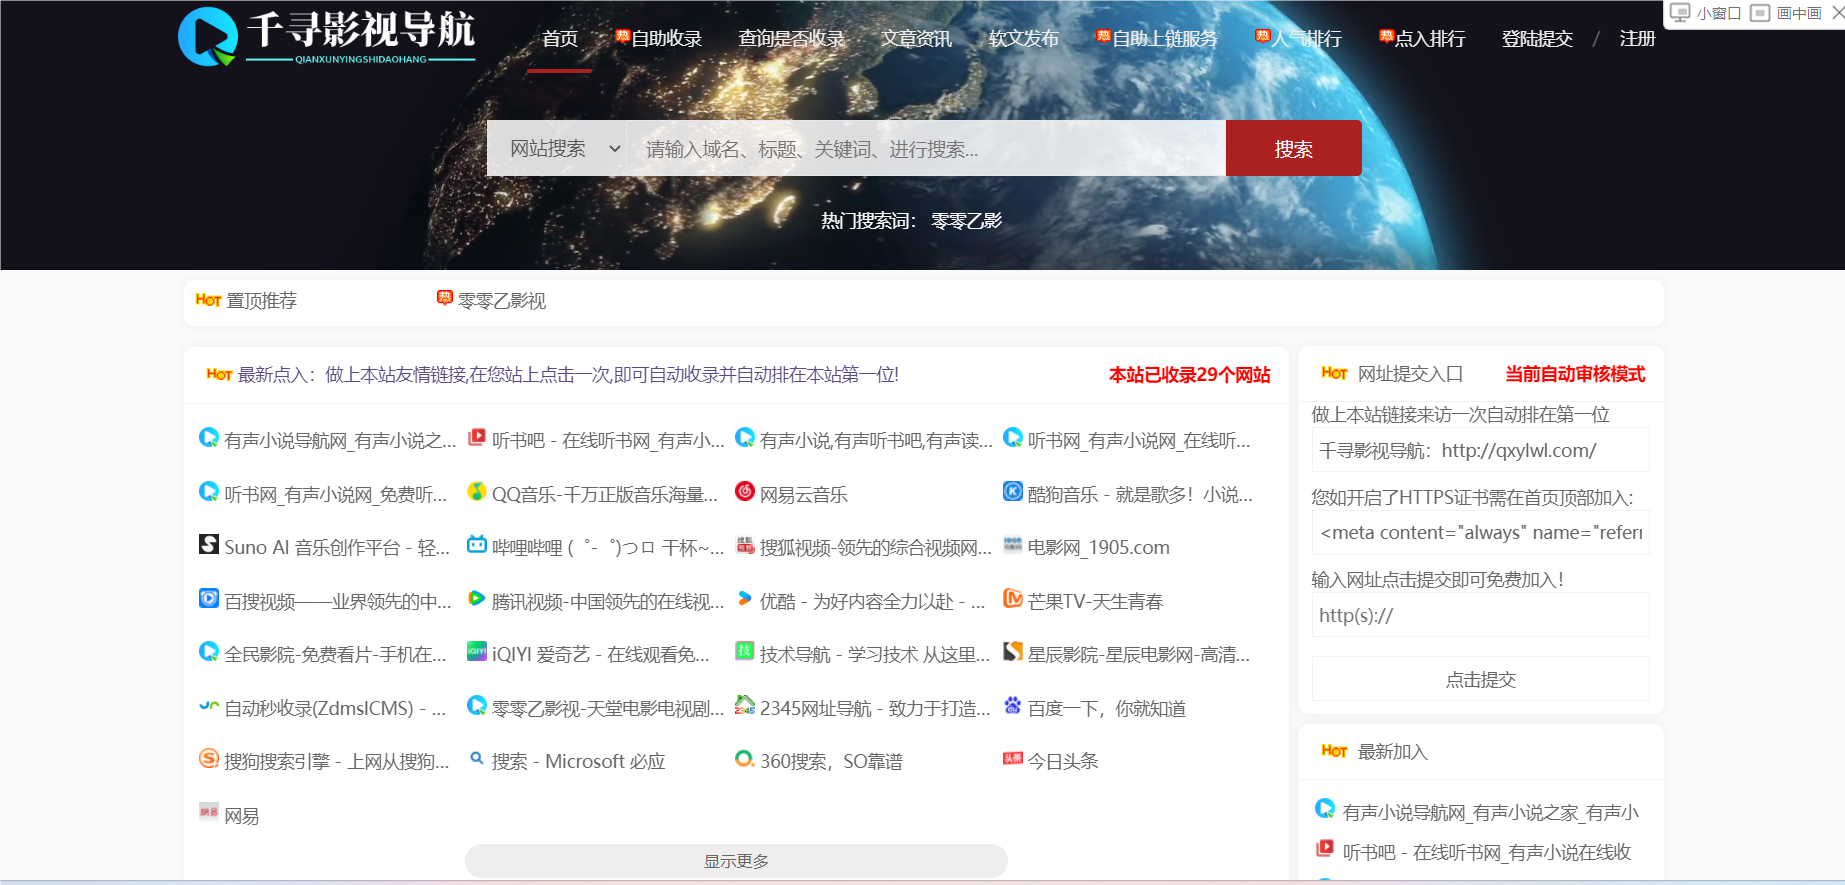Click the 电影网_1905.com favicon
Image resolution: width=1845 pixels, height=885 pixels.
pos(1013,545)
